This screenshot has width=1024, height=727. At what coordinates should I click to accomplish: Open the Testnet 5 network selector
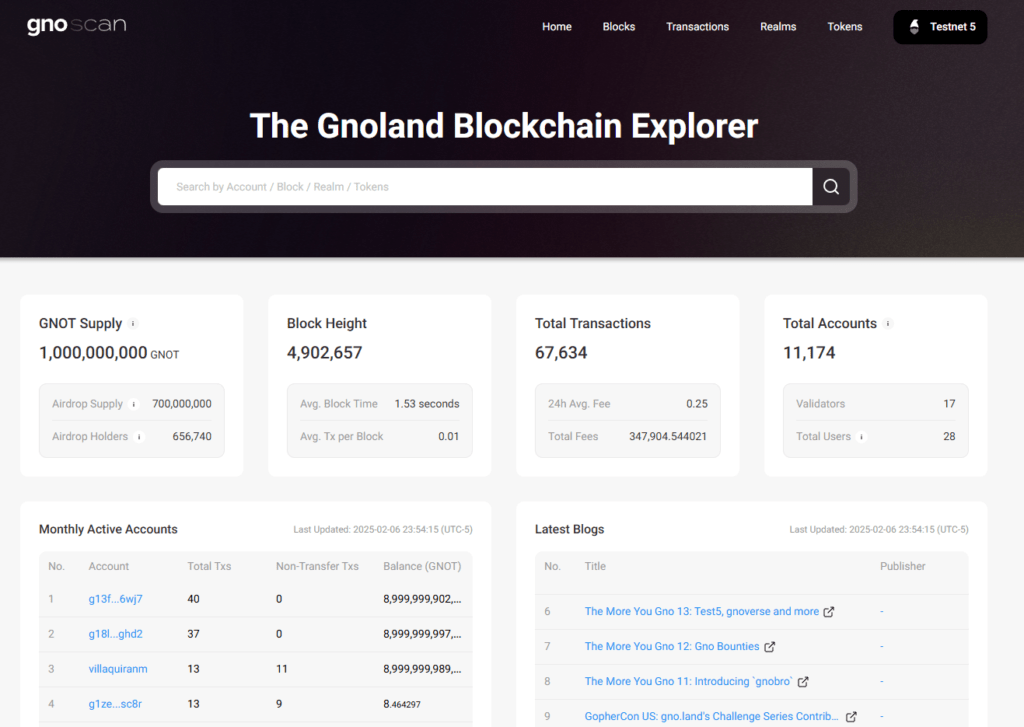point(940,27)
